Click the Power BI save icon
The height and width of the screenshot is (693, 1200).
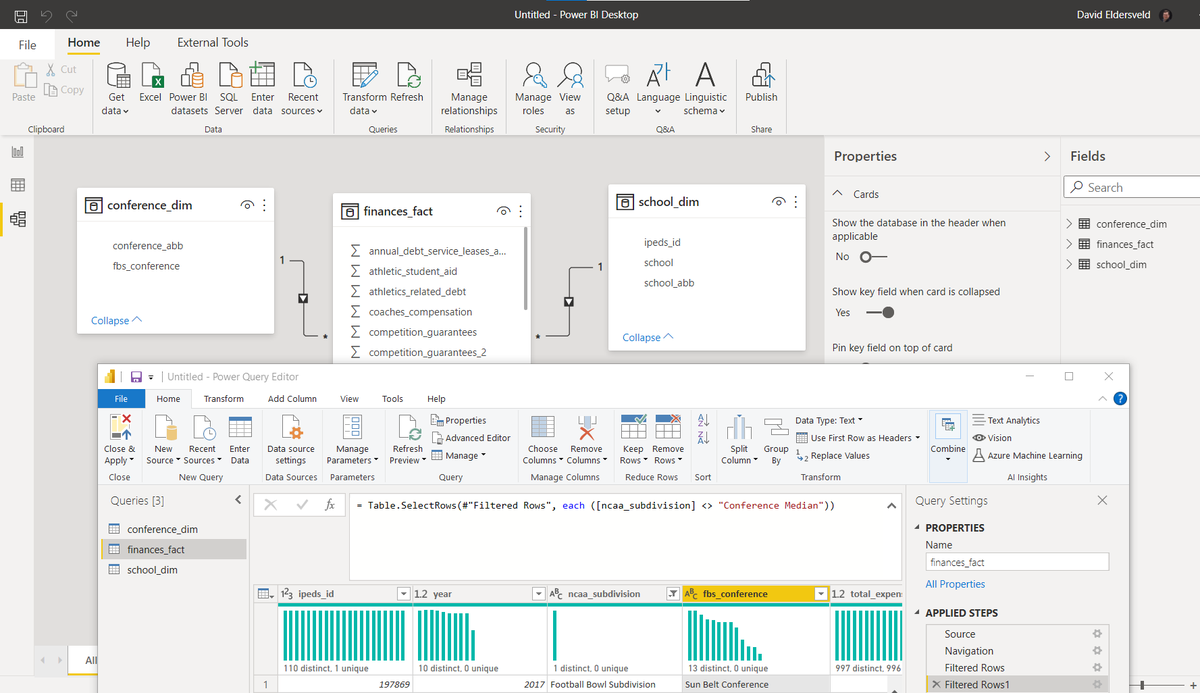tap(20, 15)
